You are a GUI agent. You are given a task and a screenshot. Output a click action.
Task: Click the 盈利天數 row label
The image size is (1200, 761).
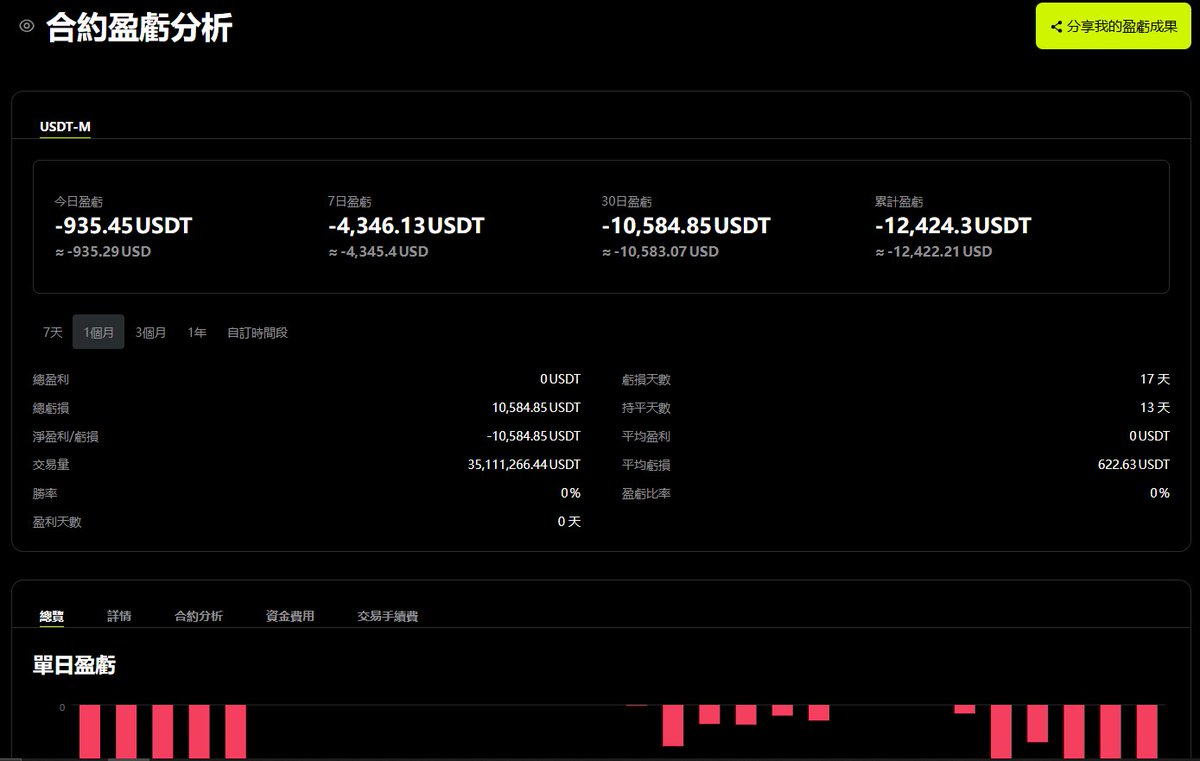[57, 522]
